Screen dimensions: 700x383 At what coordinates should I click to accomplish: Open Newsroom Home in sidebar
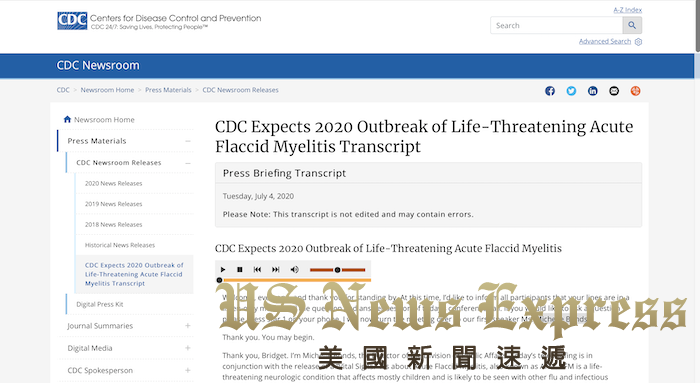pos(104,120)
